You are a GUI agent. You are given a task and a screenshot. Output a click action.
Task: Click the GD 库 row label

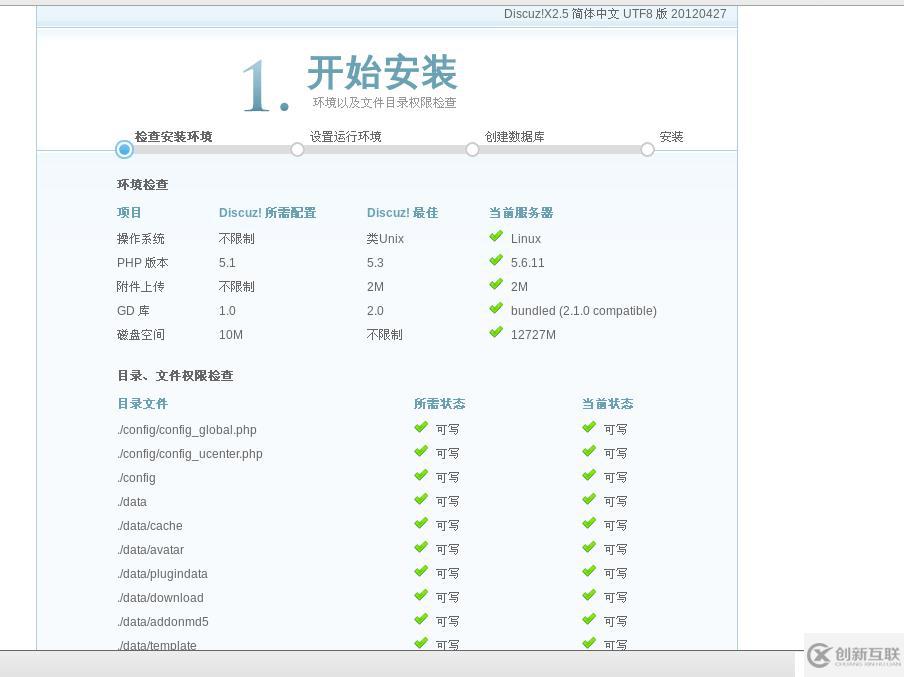click(x=133, y=311)
